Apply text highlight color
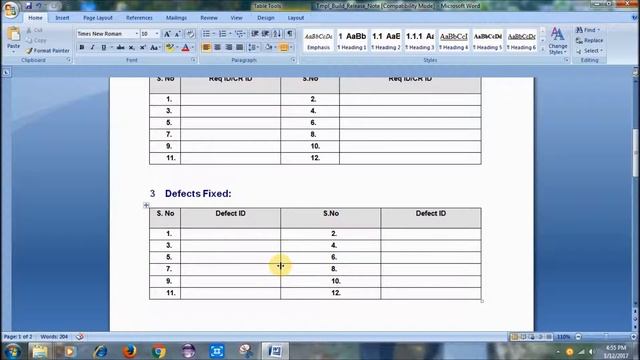This screenshot has height=360, width=640. (170, 47)
